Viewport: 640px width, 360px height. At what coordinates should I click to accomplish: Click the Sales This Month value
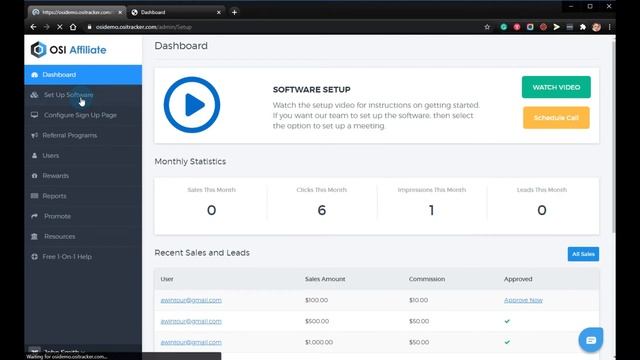pos(211,210)
